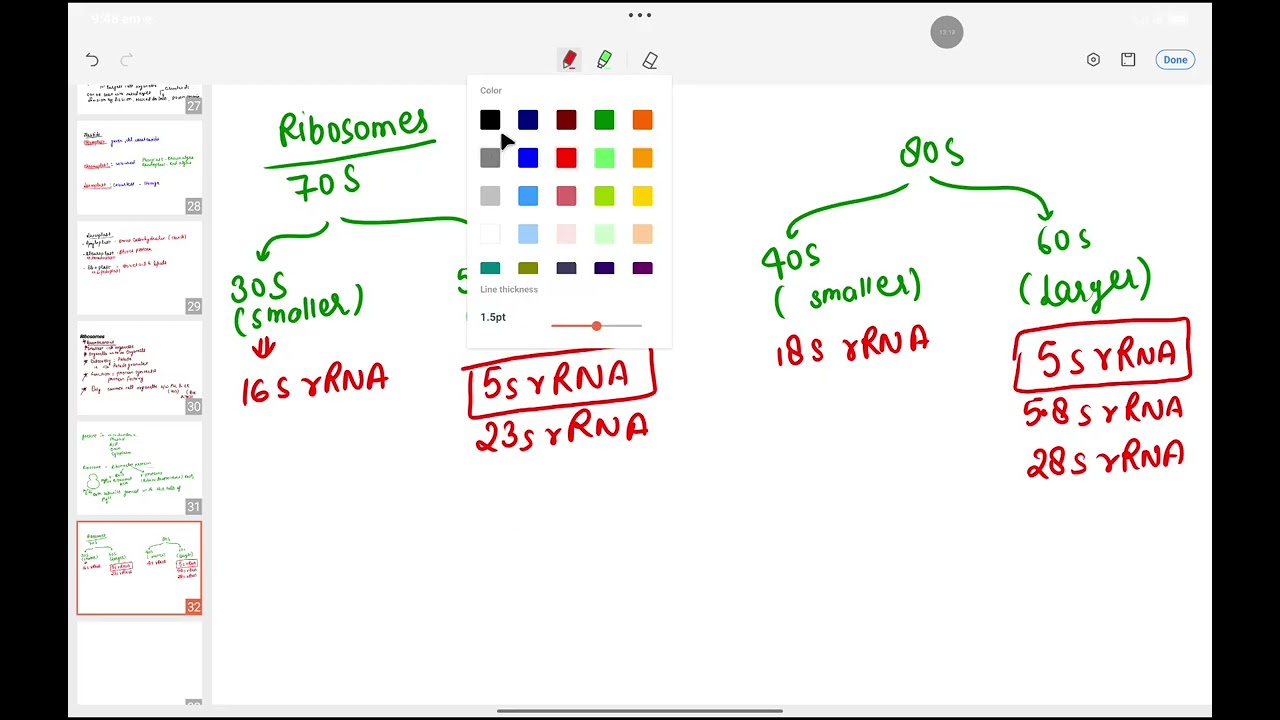Open the three-dot multitasking menu at top
This screenshot has height=720, width=1280.
(640, 15)
